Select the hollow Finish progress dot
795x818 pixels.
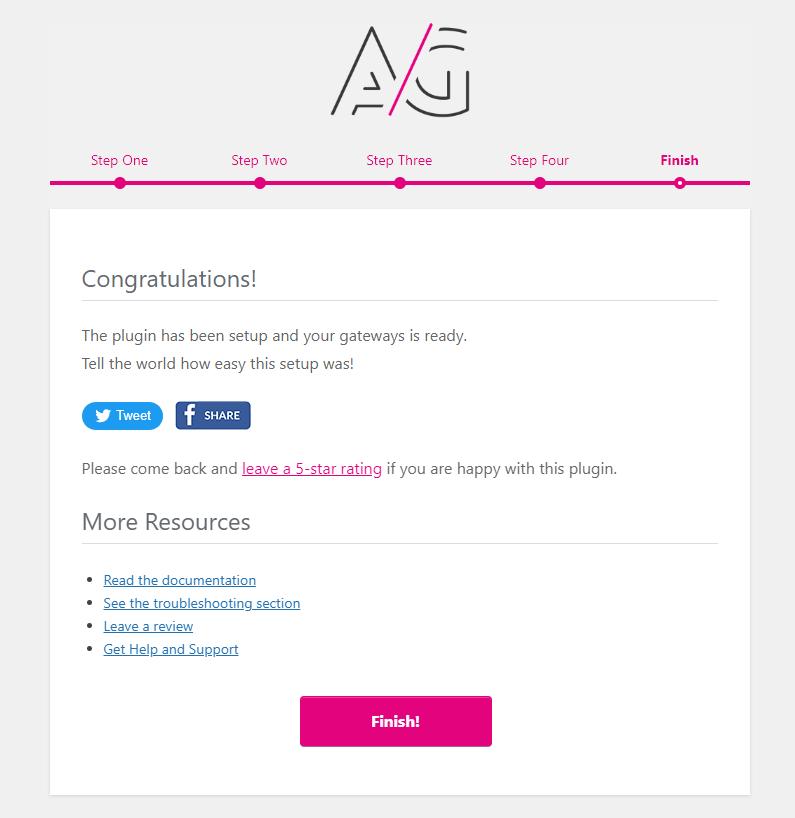(x=680, y=183)
